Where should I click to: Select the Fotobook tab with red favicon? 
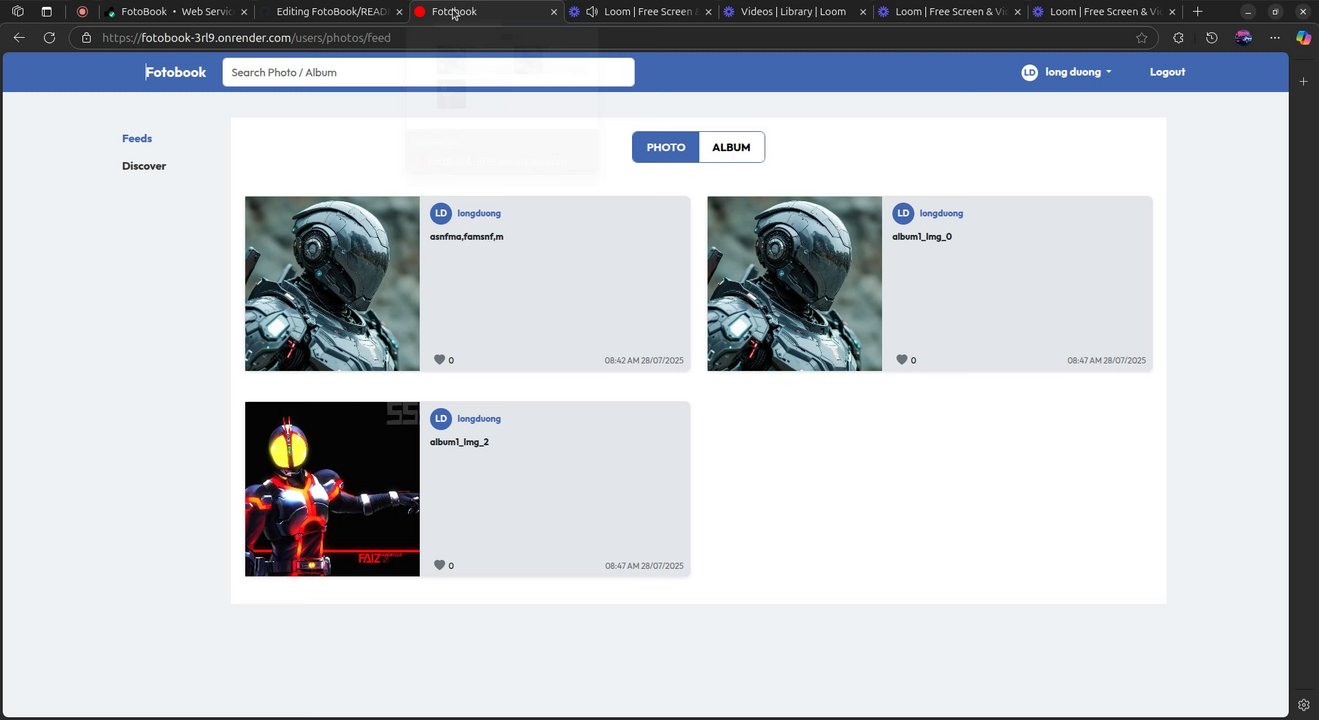click(x=486, y=12)
